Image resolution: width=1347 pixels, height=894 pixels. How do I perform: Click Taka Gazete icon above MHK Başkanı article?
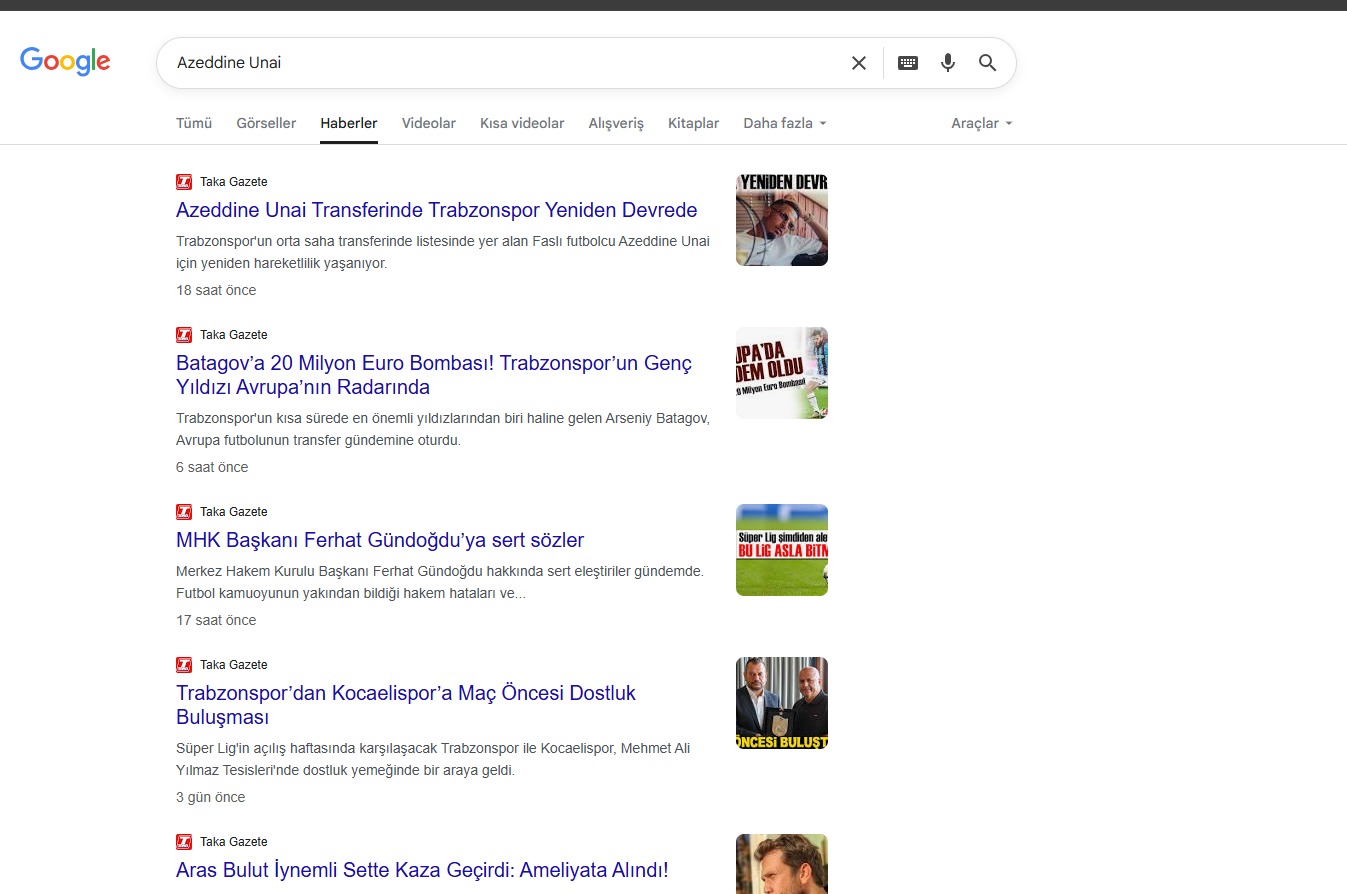point(184,512)
